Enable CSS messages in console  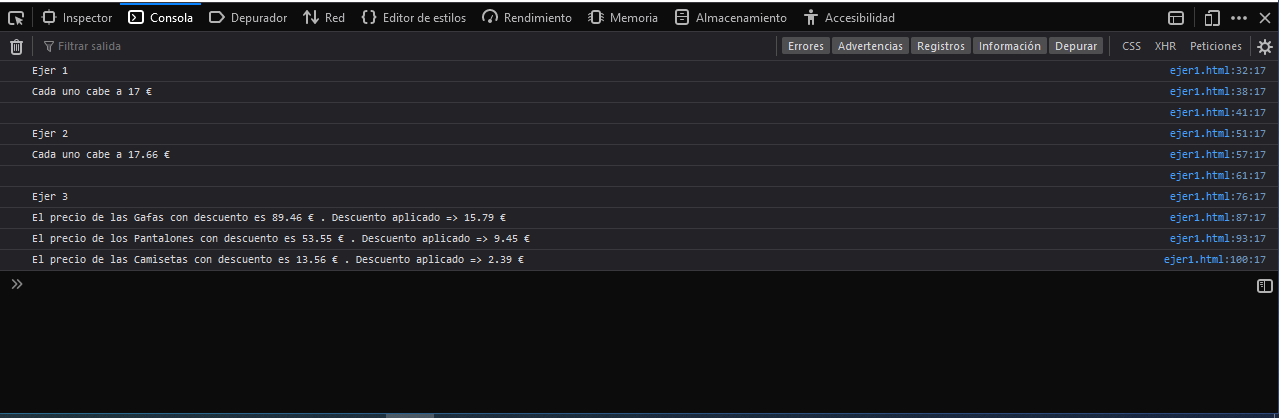[x=1131, y=46]
